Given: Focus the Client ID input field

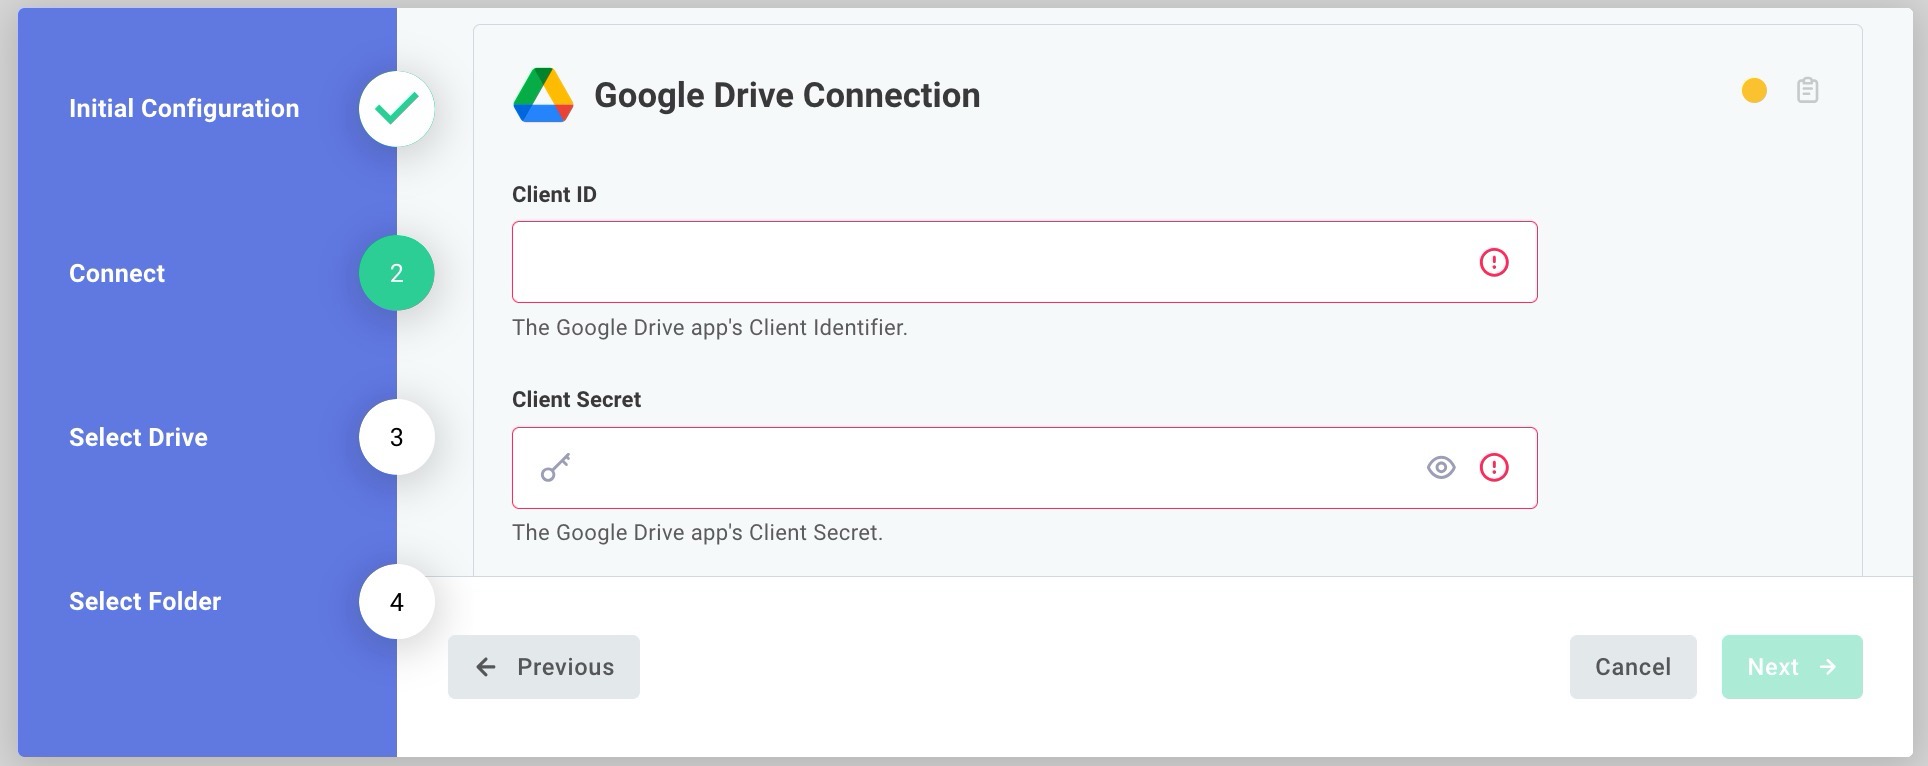Looking at the screenshot, I should tap(1025, 262).
